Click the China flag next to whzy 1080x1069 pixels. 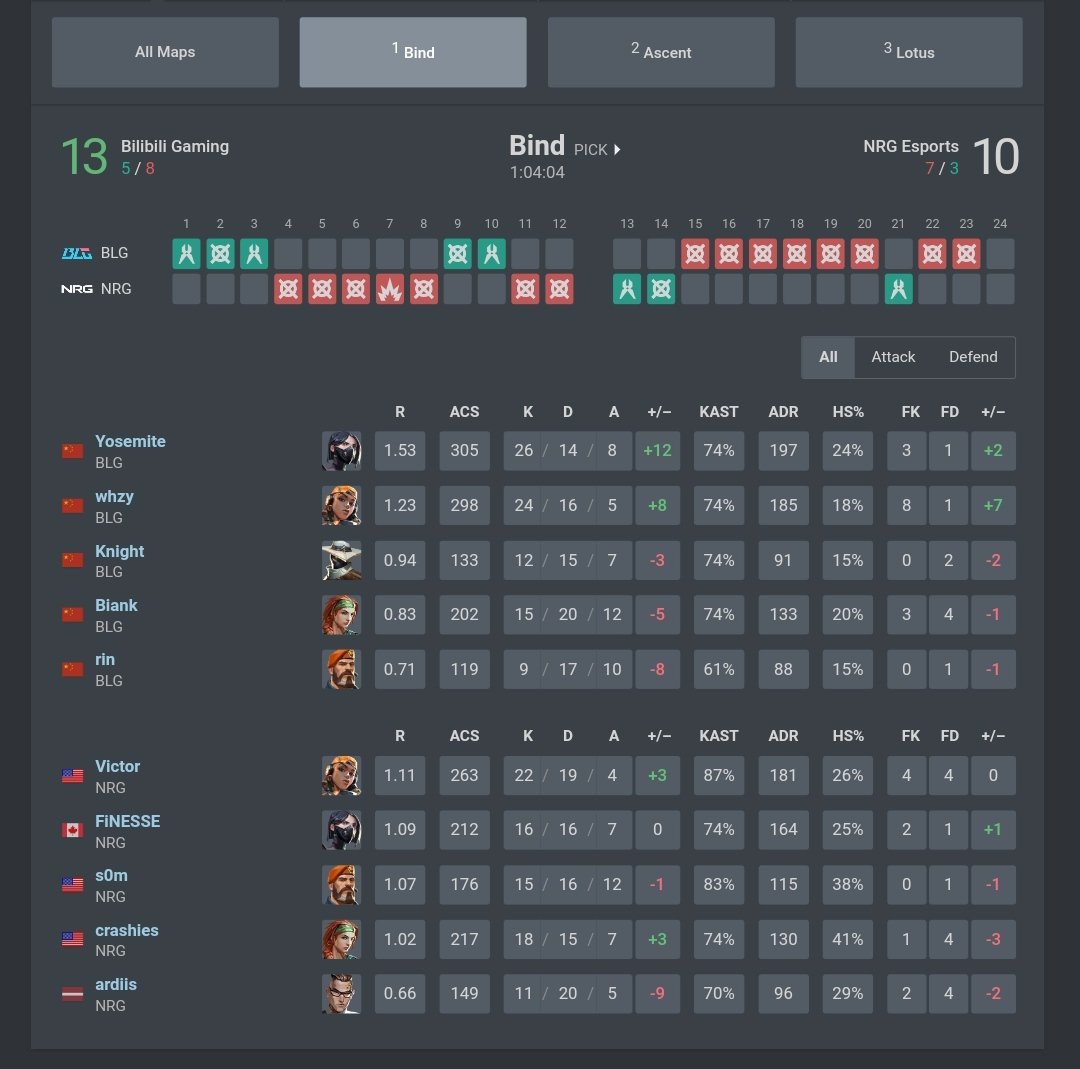(x=71, y=505)
